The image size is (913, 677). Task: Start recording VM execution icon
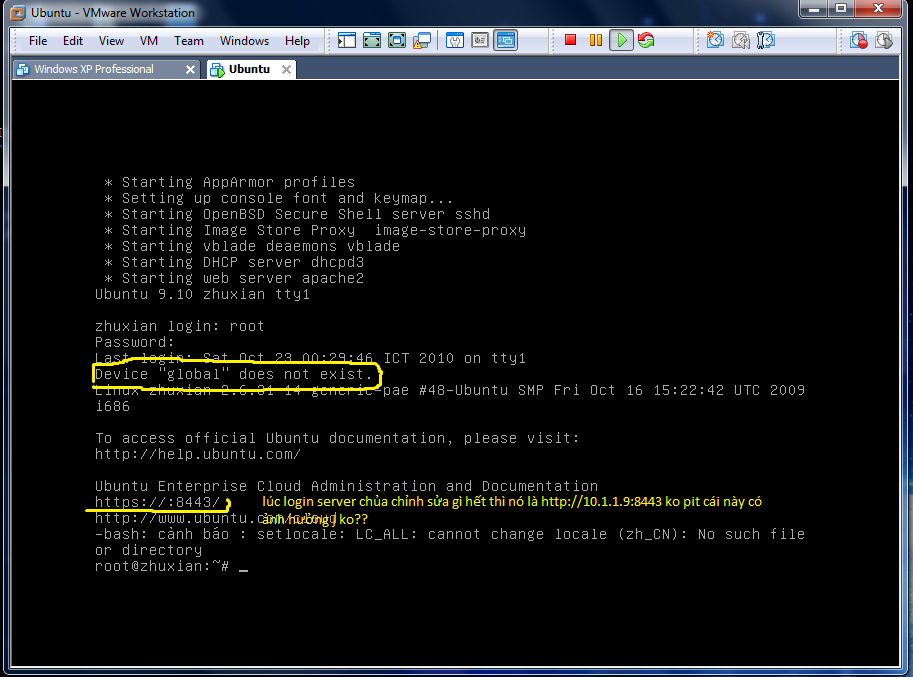[x=858, y=40]
